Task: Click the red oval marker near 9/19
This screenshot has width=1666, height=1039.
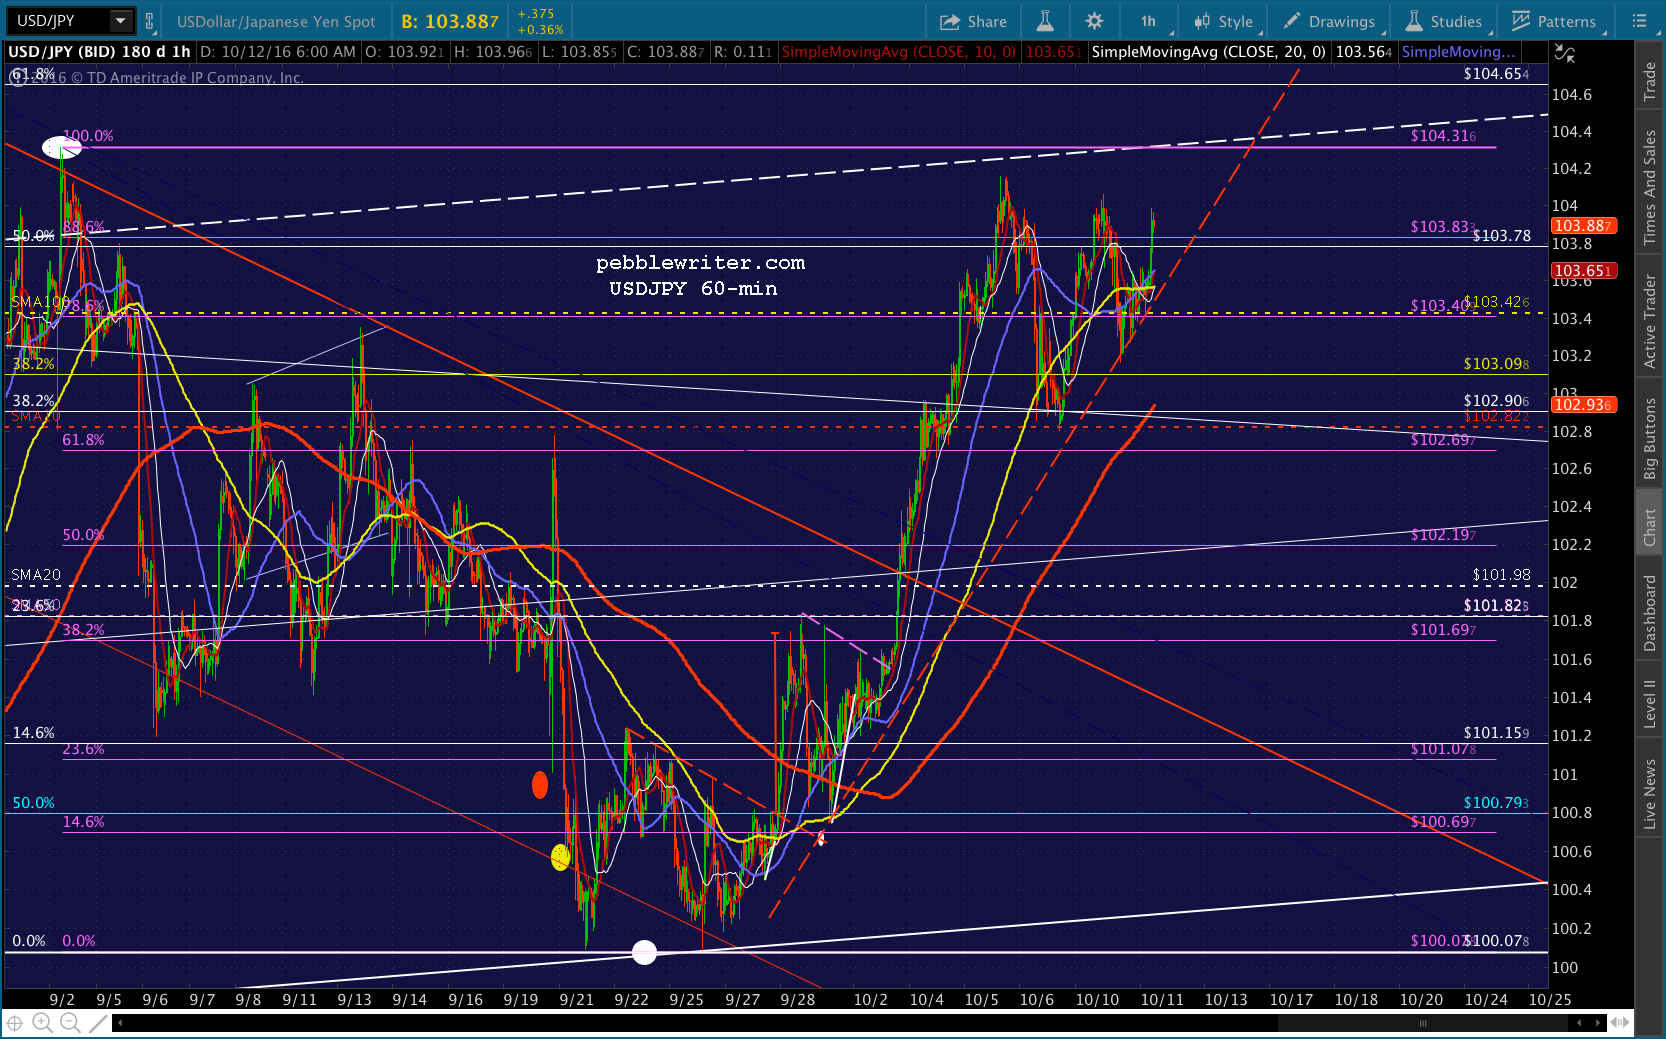Action: (540, 785)
